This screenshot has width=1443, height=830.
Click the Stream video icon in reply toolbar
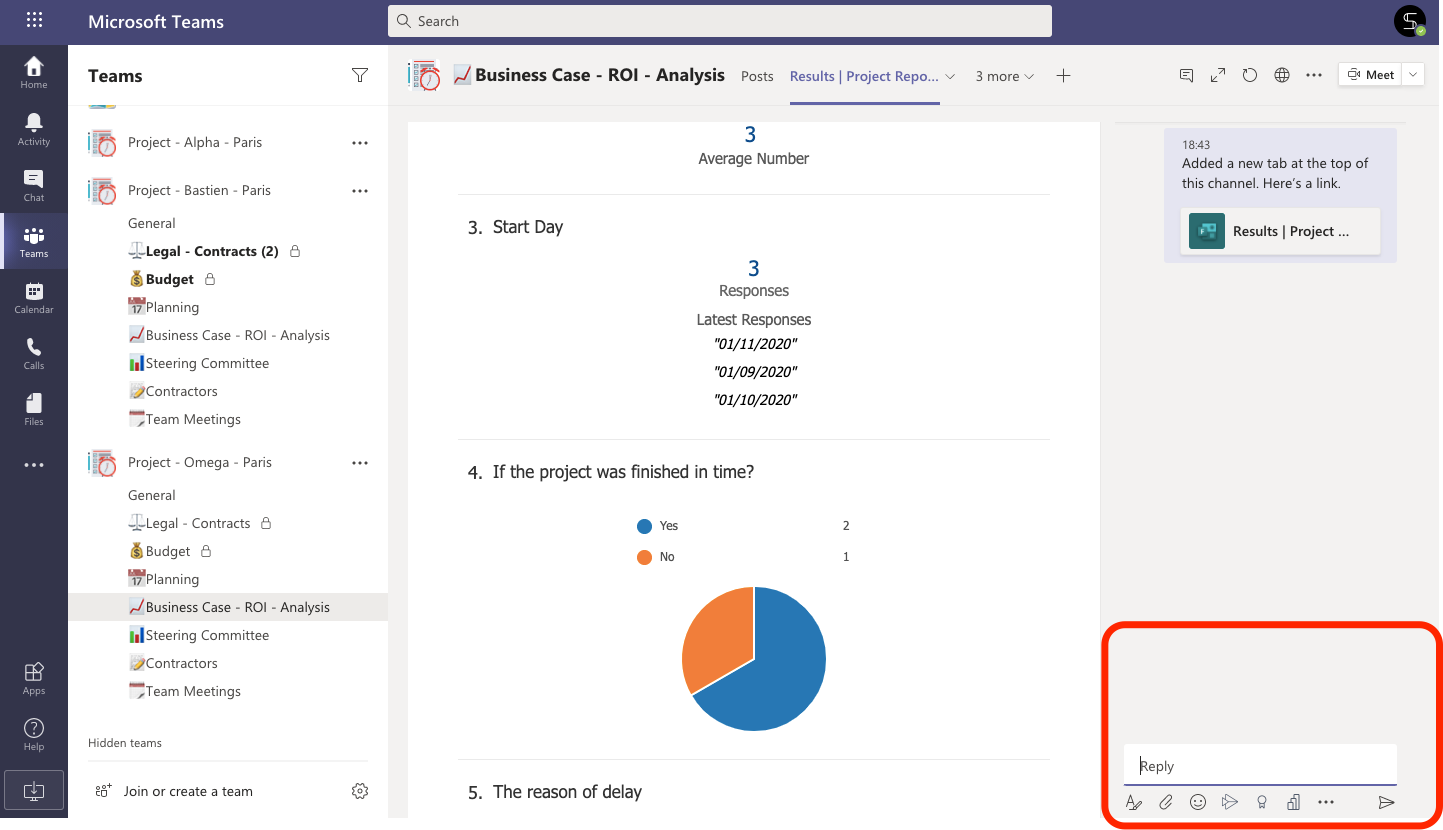[1230, 802]
